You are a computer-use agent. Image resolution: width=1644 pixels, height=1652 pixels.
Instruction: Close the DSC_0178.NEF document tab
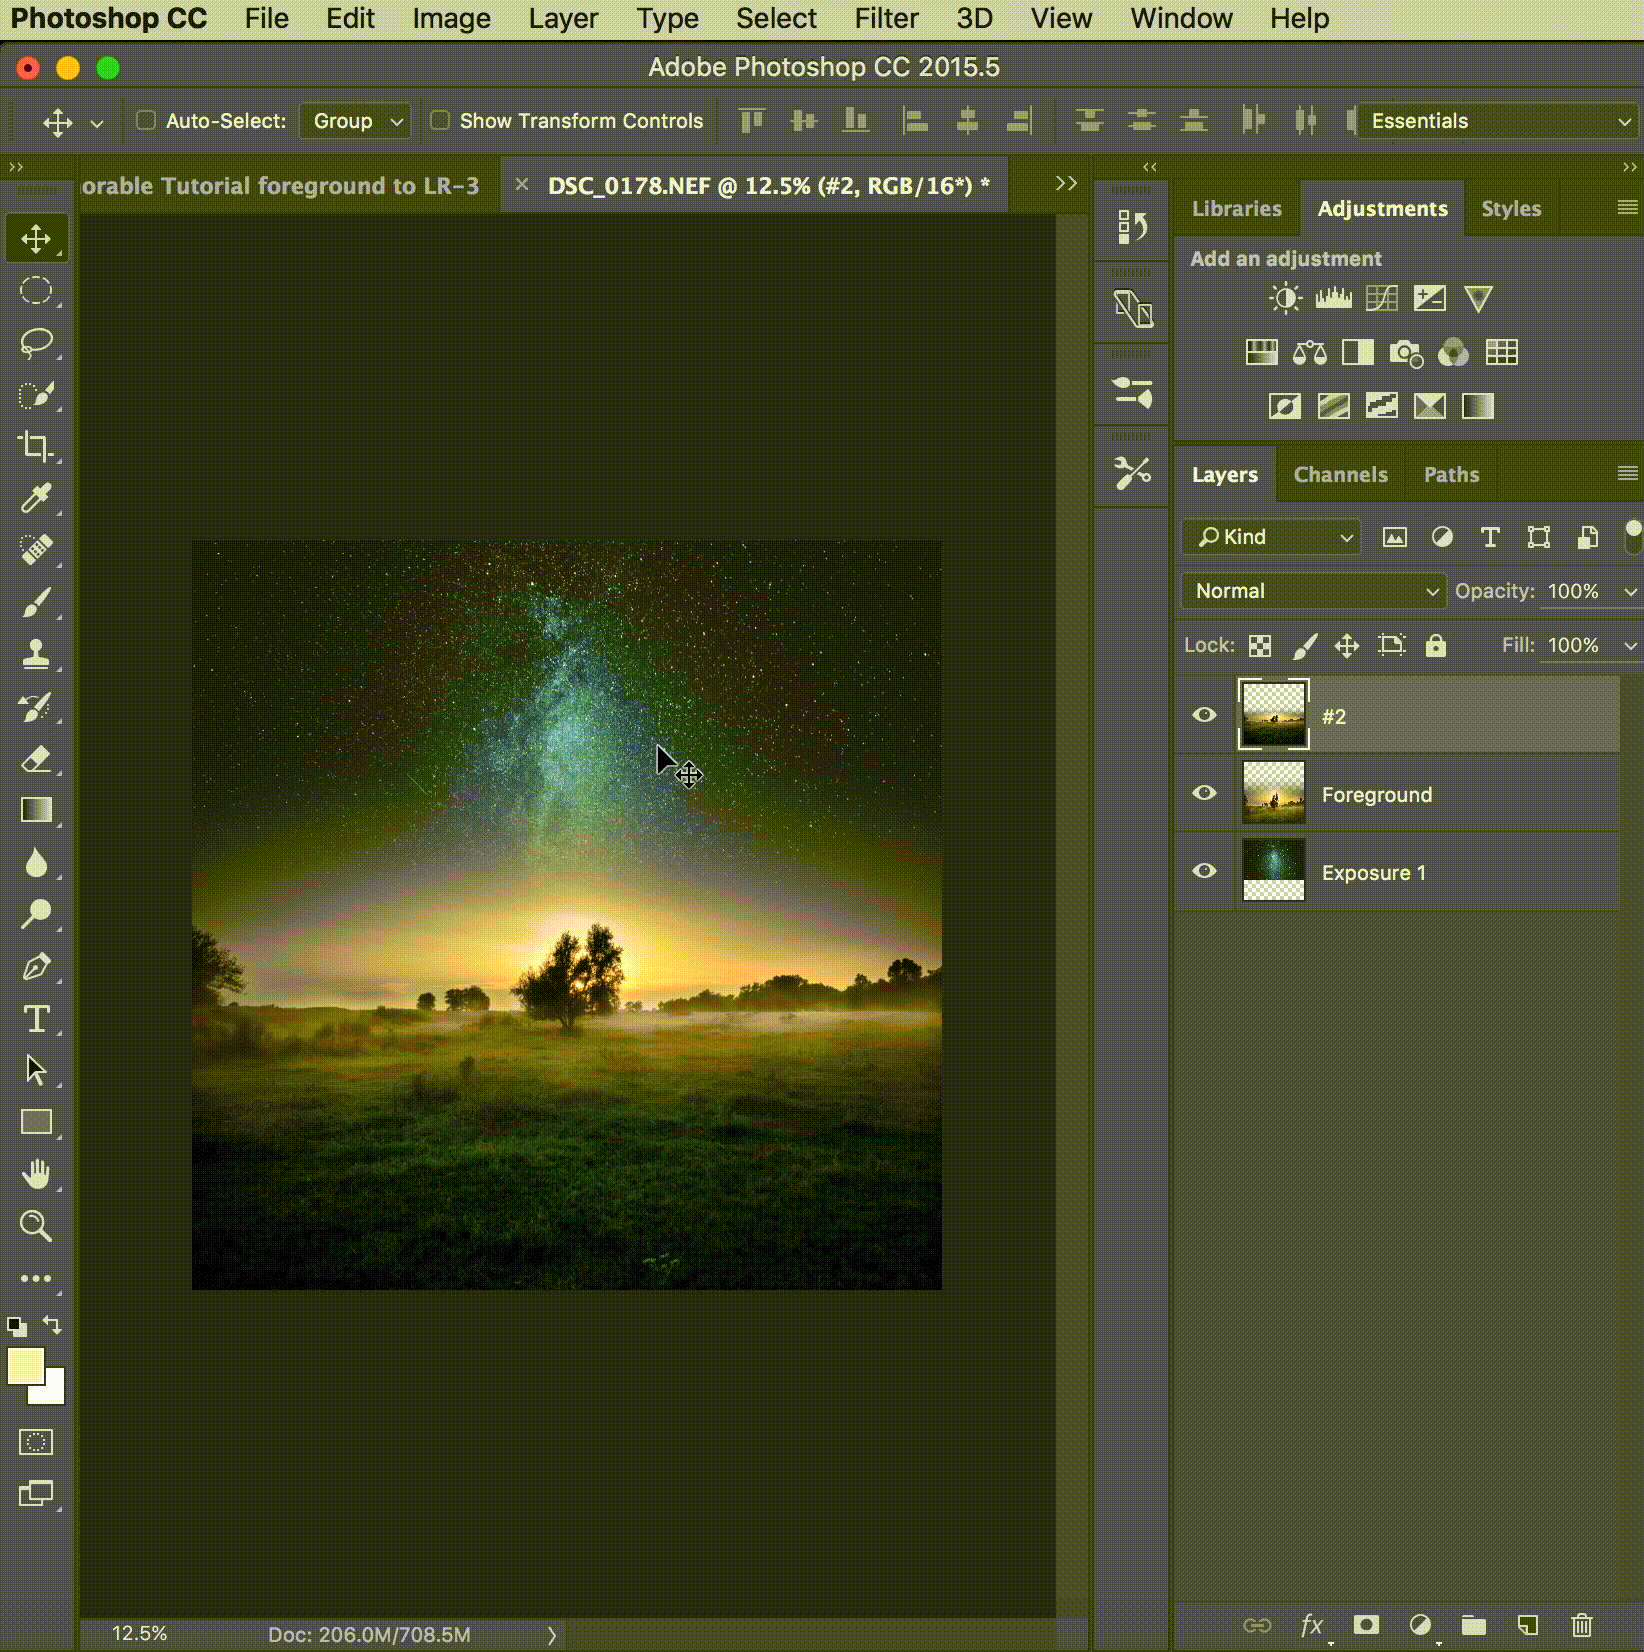coord(521,184)
